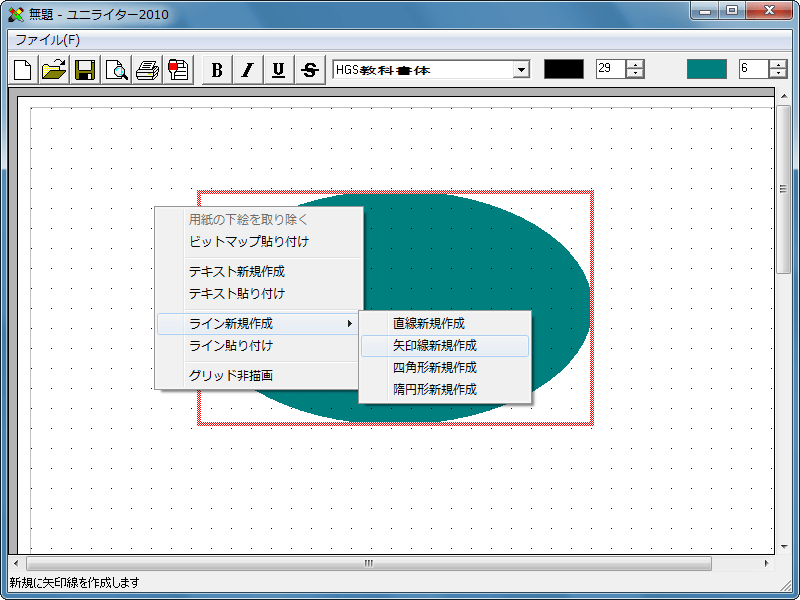Open print preview with the magnifier icon

(117, 70)
